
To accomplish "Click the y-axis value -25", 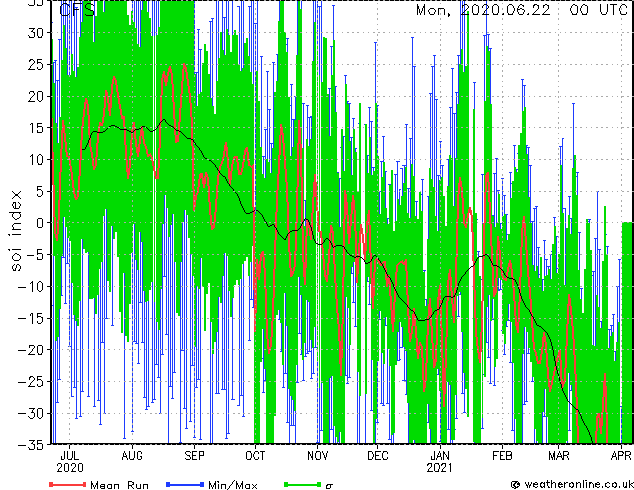I will [x=31, y=382].
